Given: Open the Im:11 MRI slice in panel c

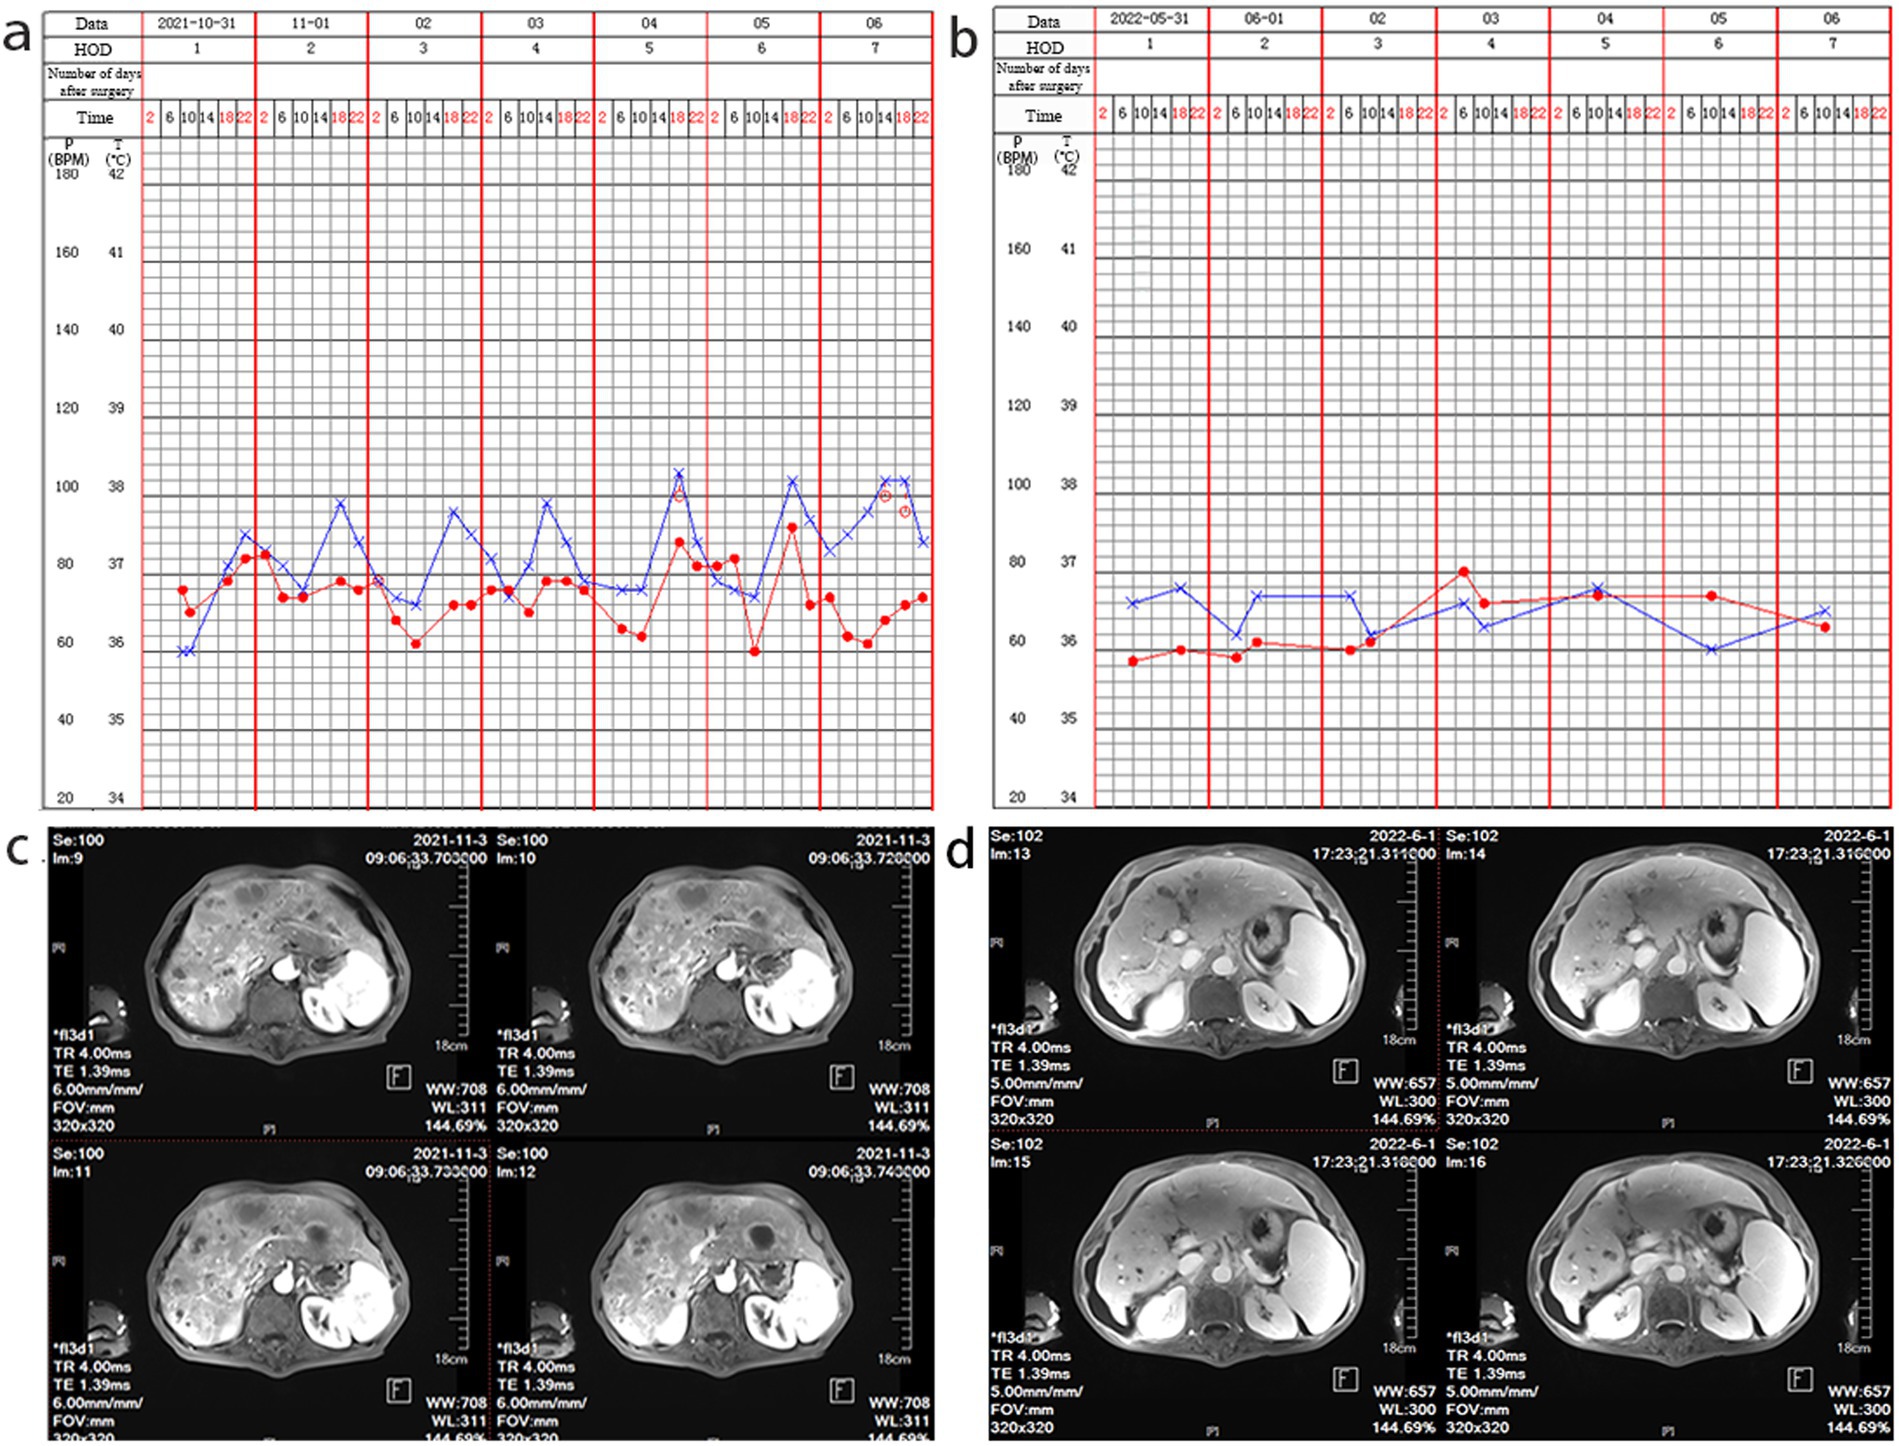Looking at the screenshot, I should 268,1290.
